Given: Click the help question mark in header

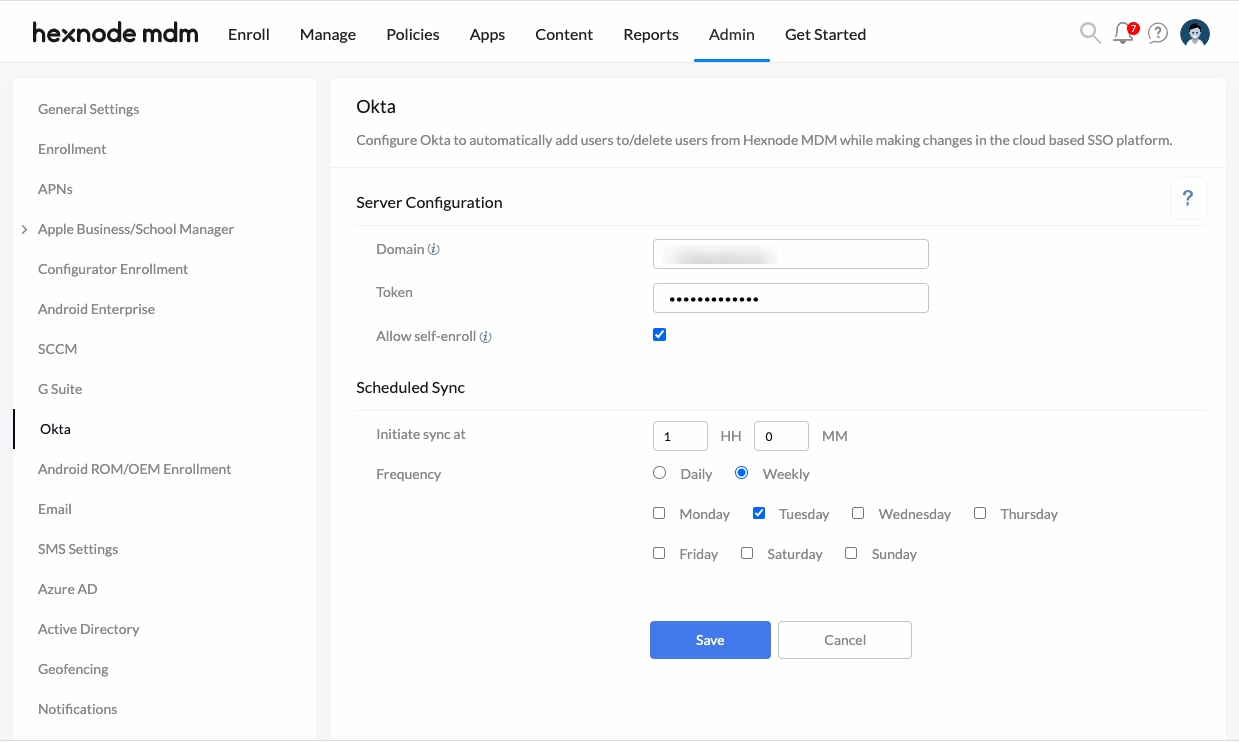Looking at the screenshot, I should 1158,33.
